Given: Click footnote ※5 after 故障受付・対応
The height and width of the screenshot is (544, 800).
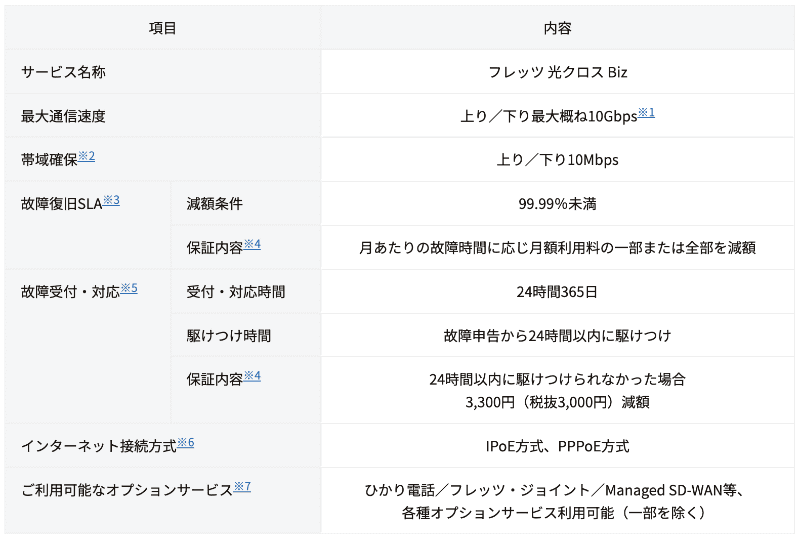Looking at the screenshot, I should [129, 288].
